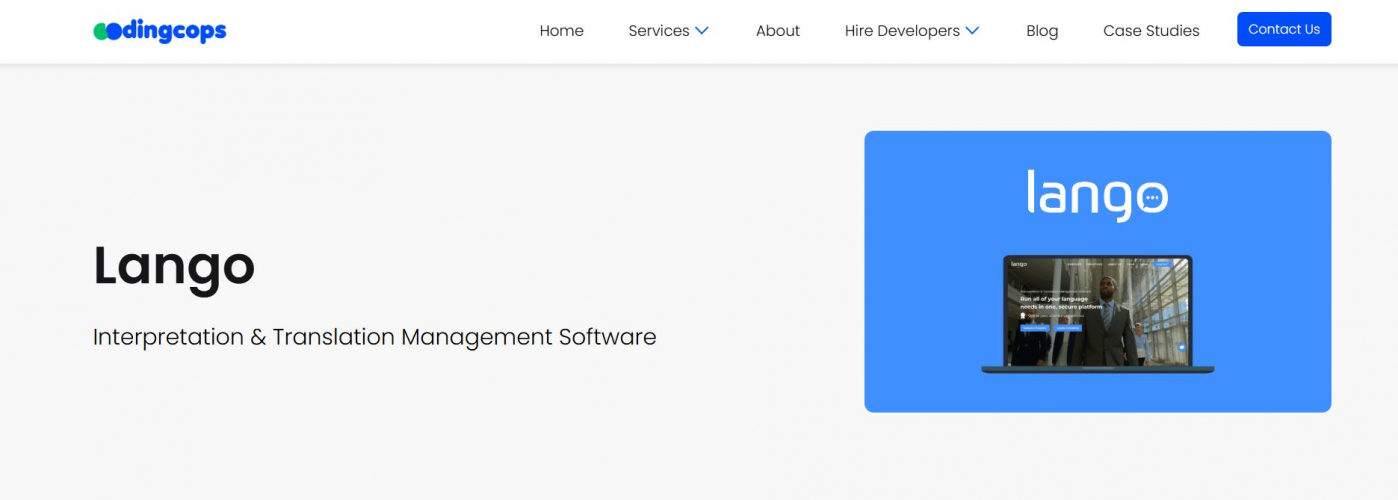Screen dimensions: 1398x500
Task: Open the codingcops logo homepage link
Action: (160, 31)
